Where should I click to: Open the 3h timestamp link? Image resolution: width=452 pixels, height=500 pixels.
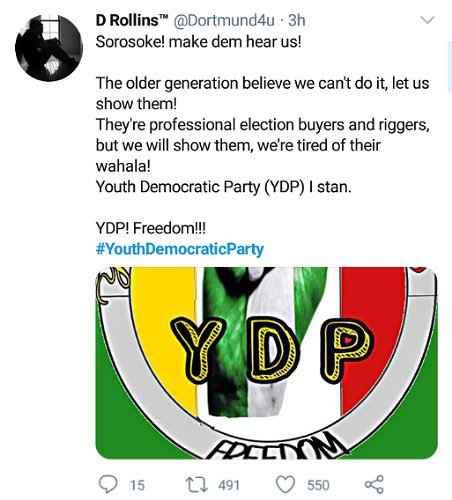[297, 21]
